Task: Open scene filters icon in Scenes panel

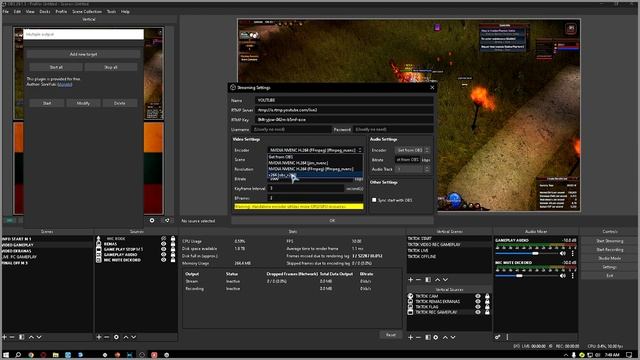Action: pos(22,337)
